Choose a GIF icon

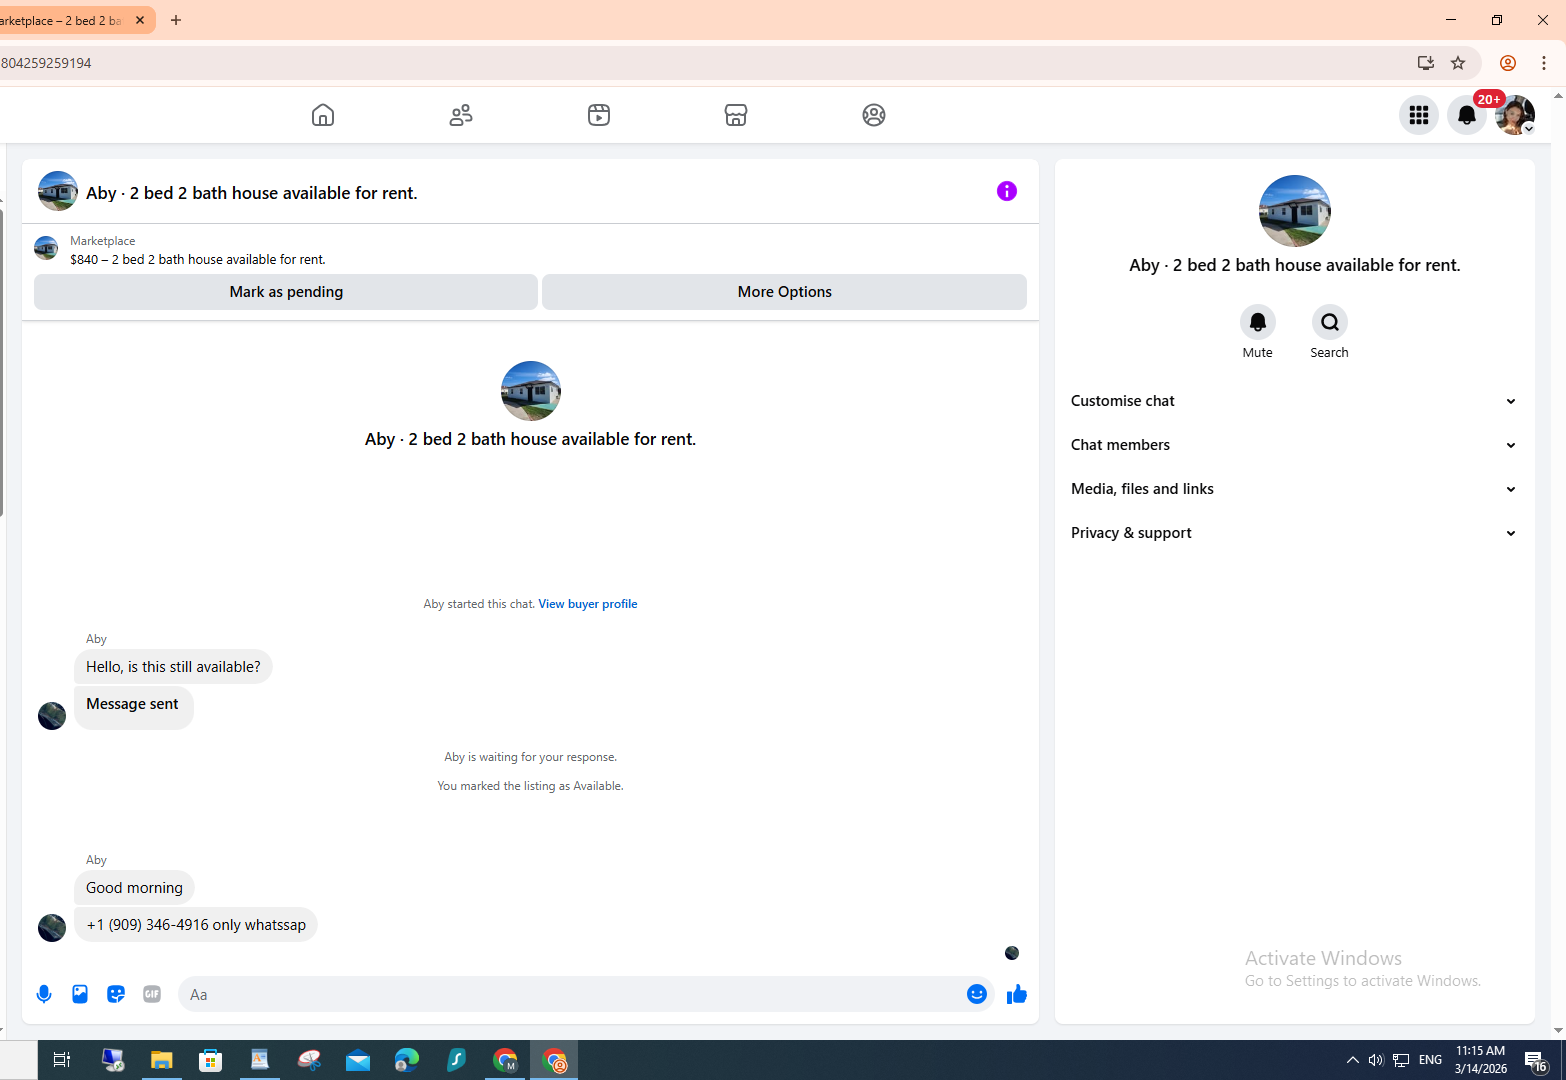click(152, 994)
